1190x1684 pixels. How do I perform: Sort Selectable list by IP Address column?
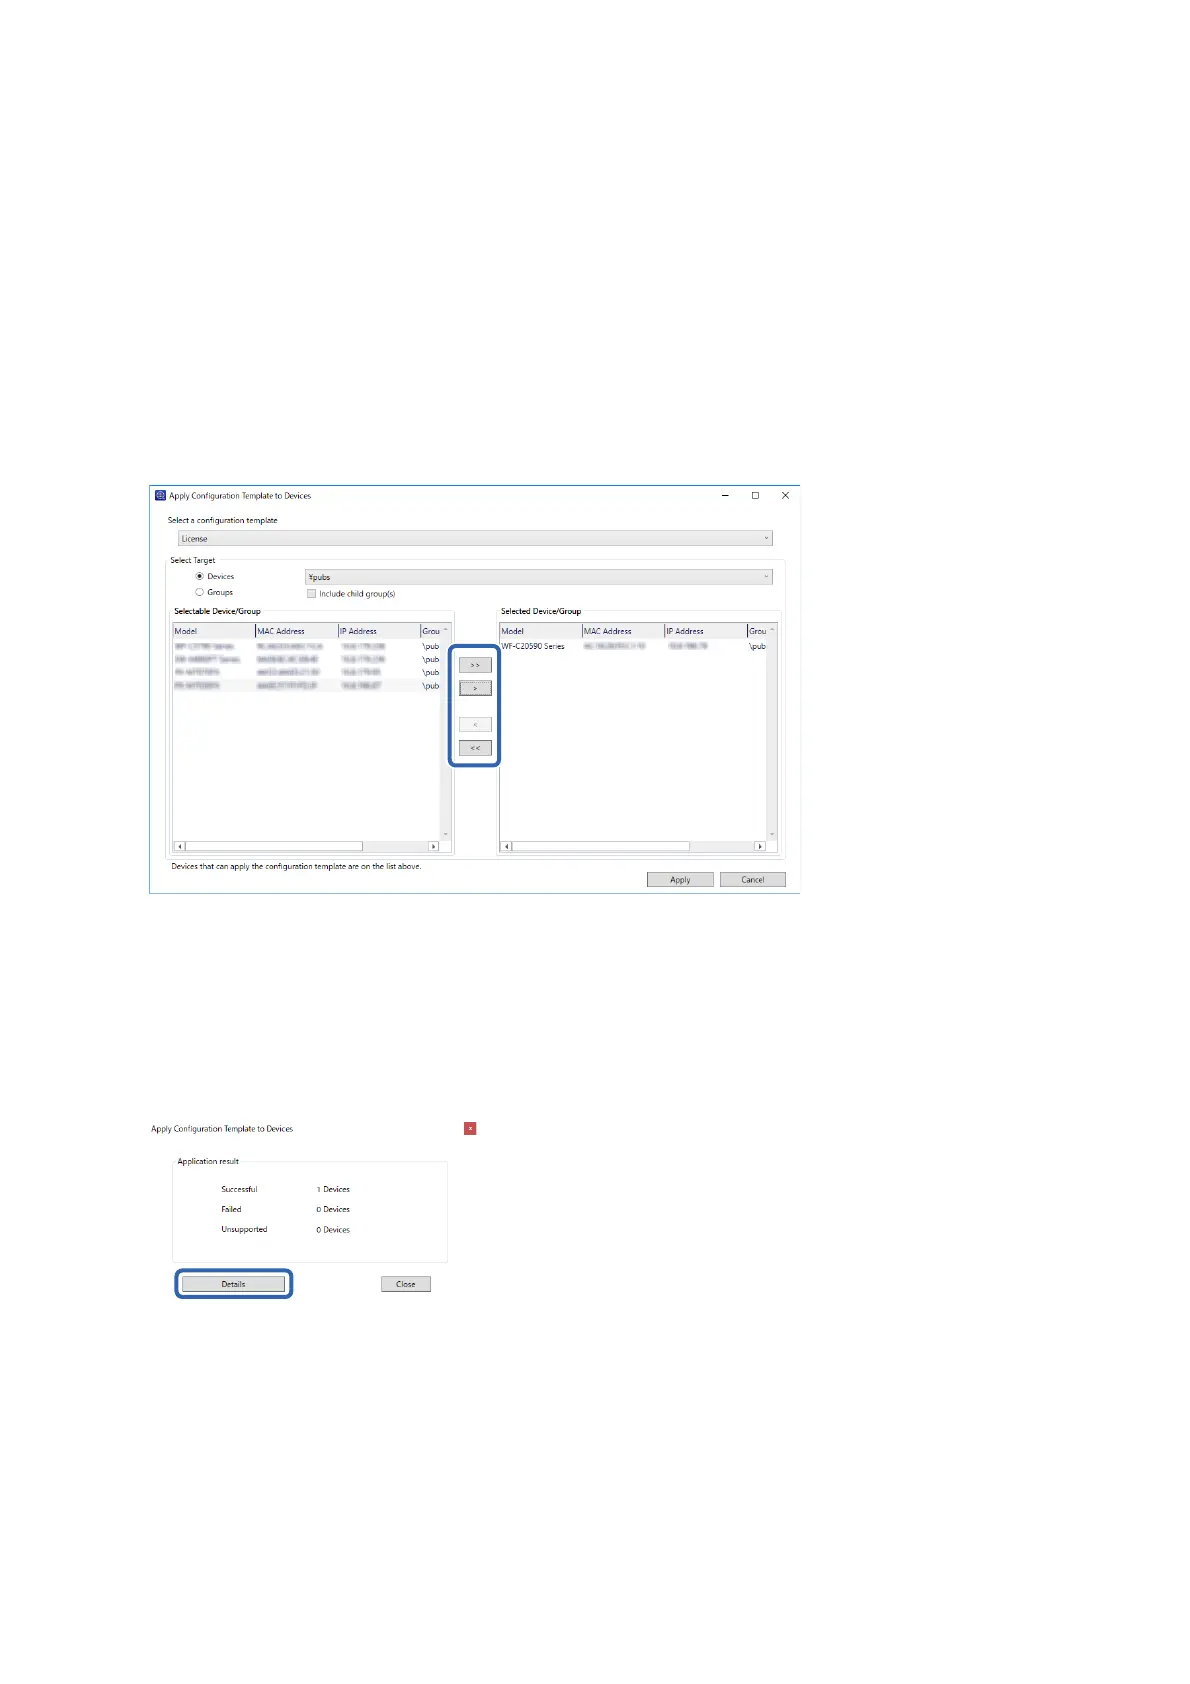379,631
